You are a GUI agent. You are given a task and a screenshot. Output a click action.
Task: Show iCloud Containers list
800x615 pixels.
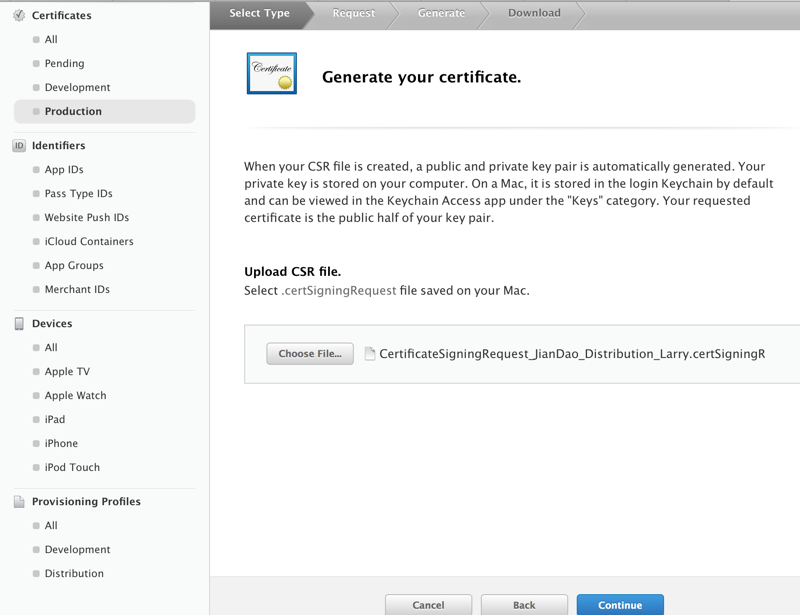click(x=89, y=242)
